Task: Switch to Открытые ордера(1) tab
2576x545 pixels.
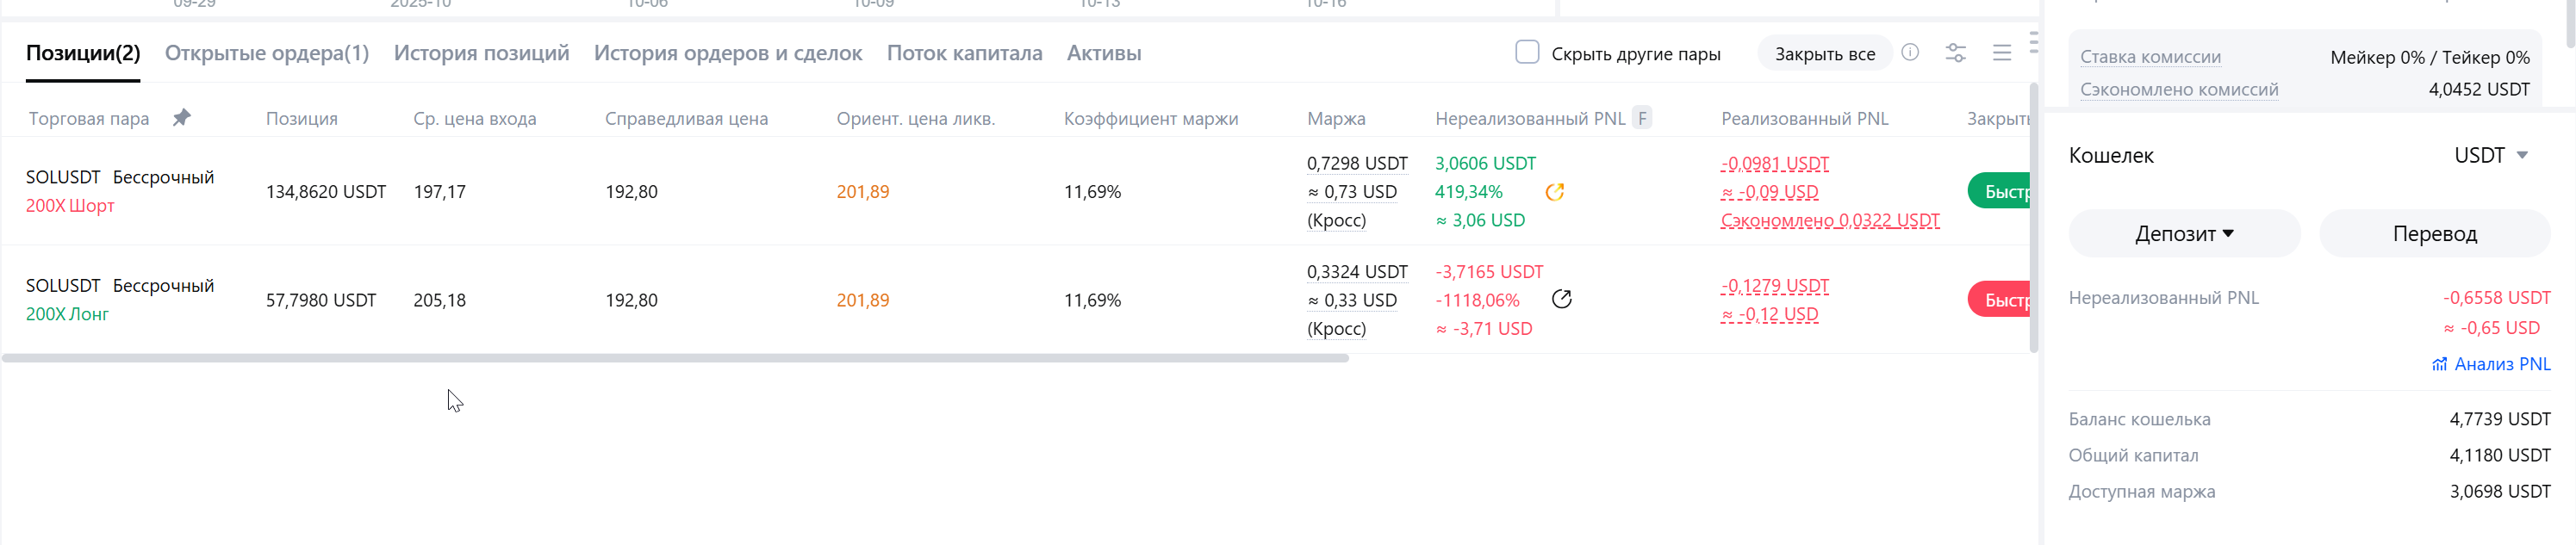Action: 266,53
